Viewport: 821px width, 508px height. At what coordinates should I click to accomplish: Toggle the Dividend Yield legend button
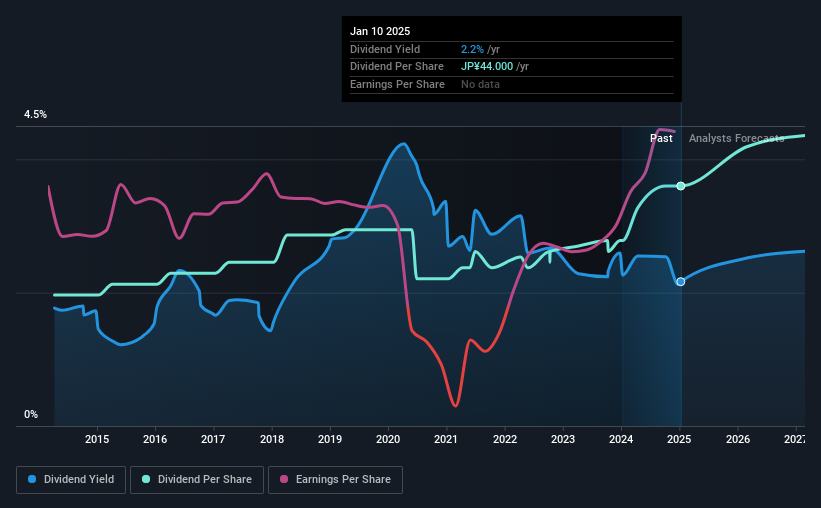tap(71, 479)
